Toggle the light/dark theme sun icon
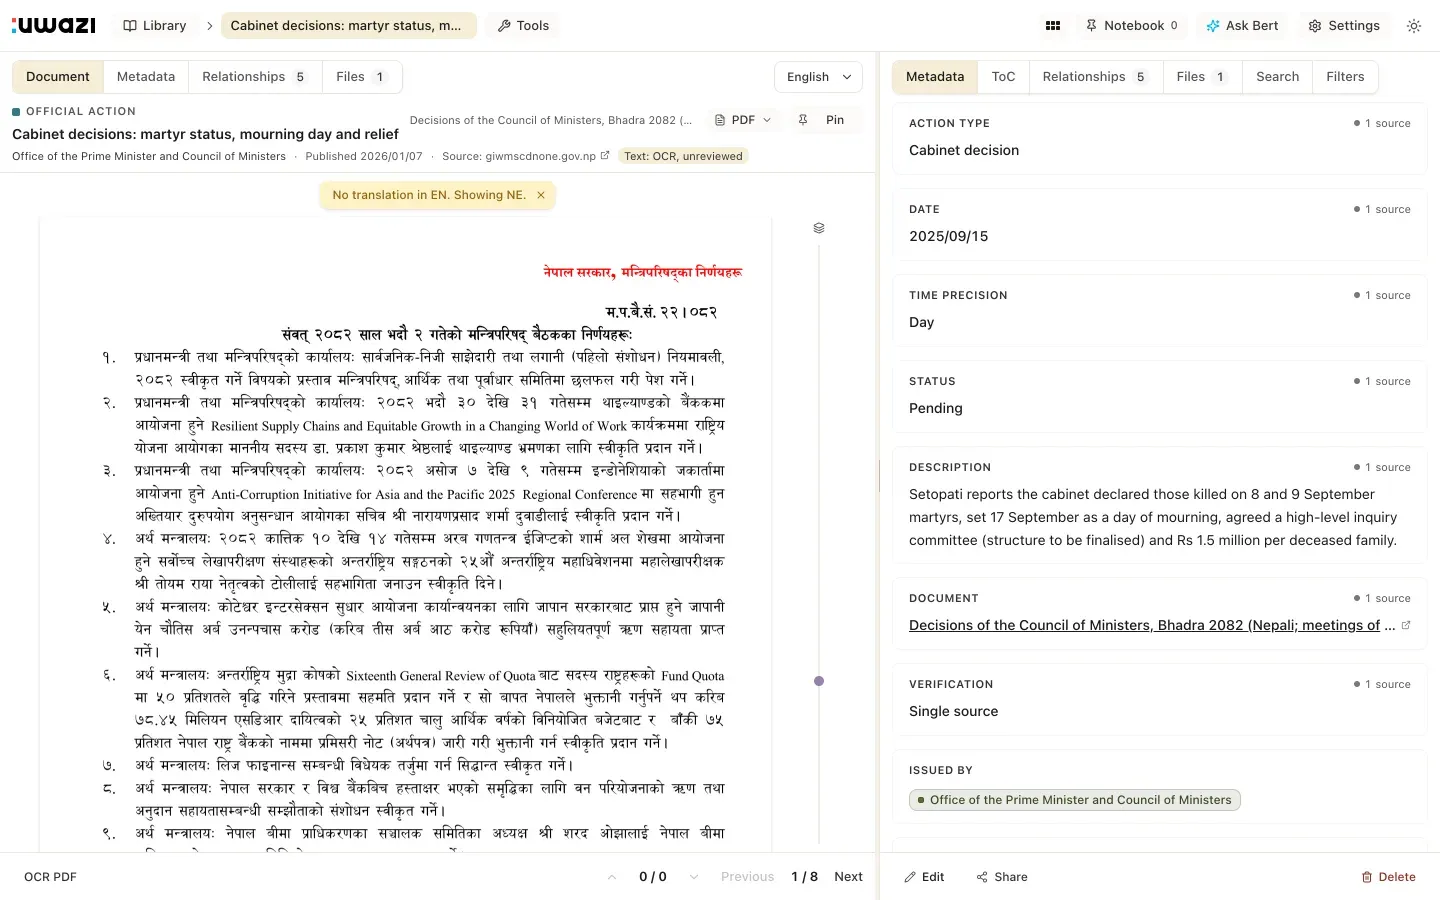This screenshot has height=900, width=1440. (1414, 26)
